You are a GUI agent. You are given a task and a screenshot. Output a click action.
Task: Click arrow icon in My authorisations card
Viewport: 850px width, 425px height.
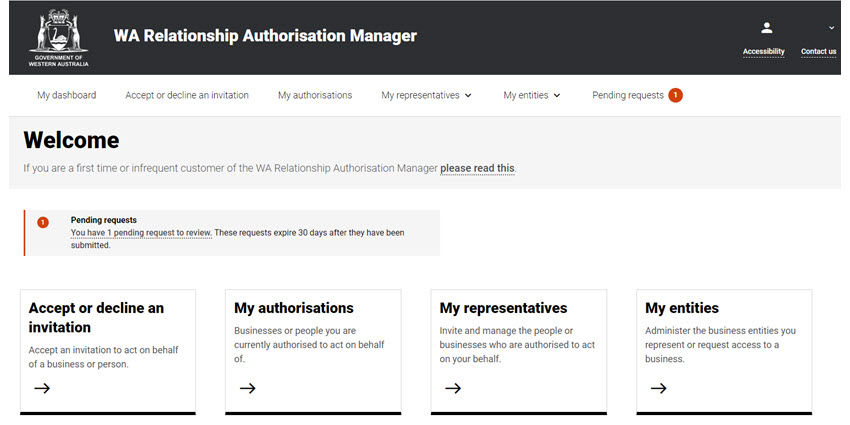(248, 388)
